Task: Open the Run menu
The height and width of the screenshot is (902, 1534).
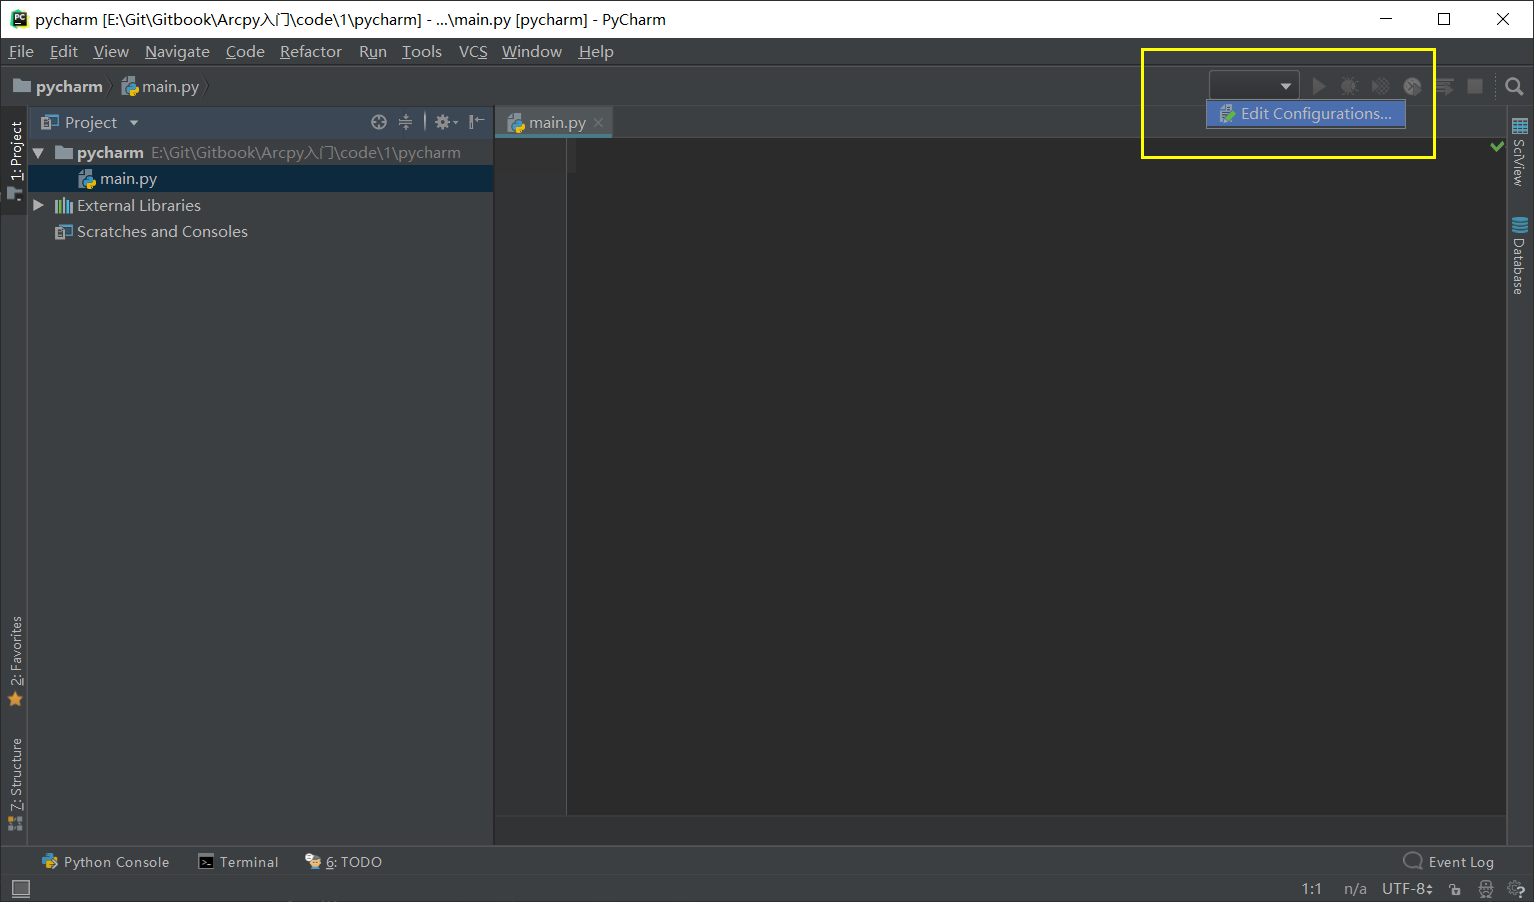Action: (373, 52)
